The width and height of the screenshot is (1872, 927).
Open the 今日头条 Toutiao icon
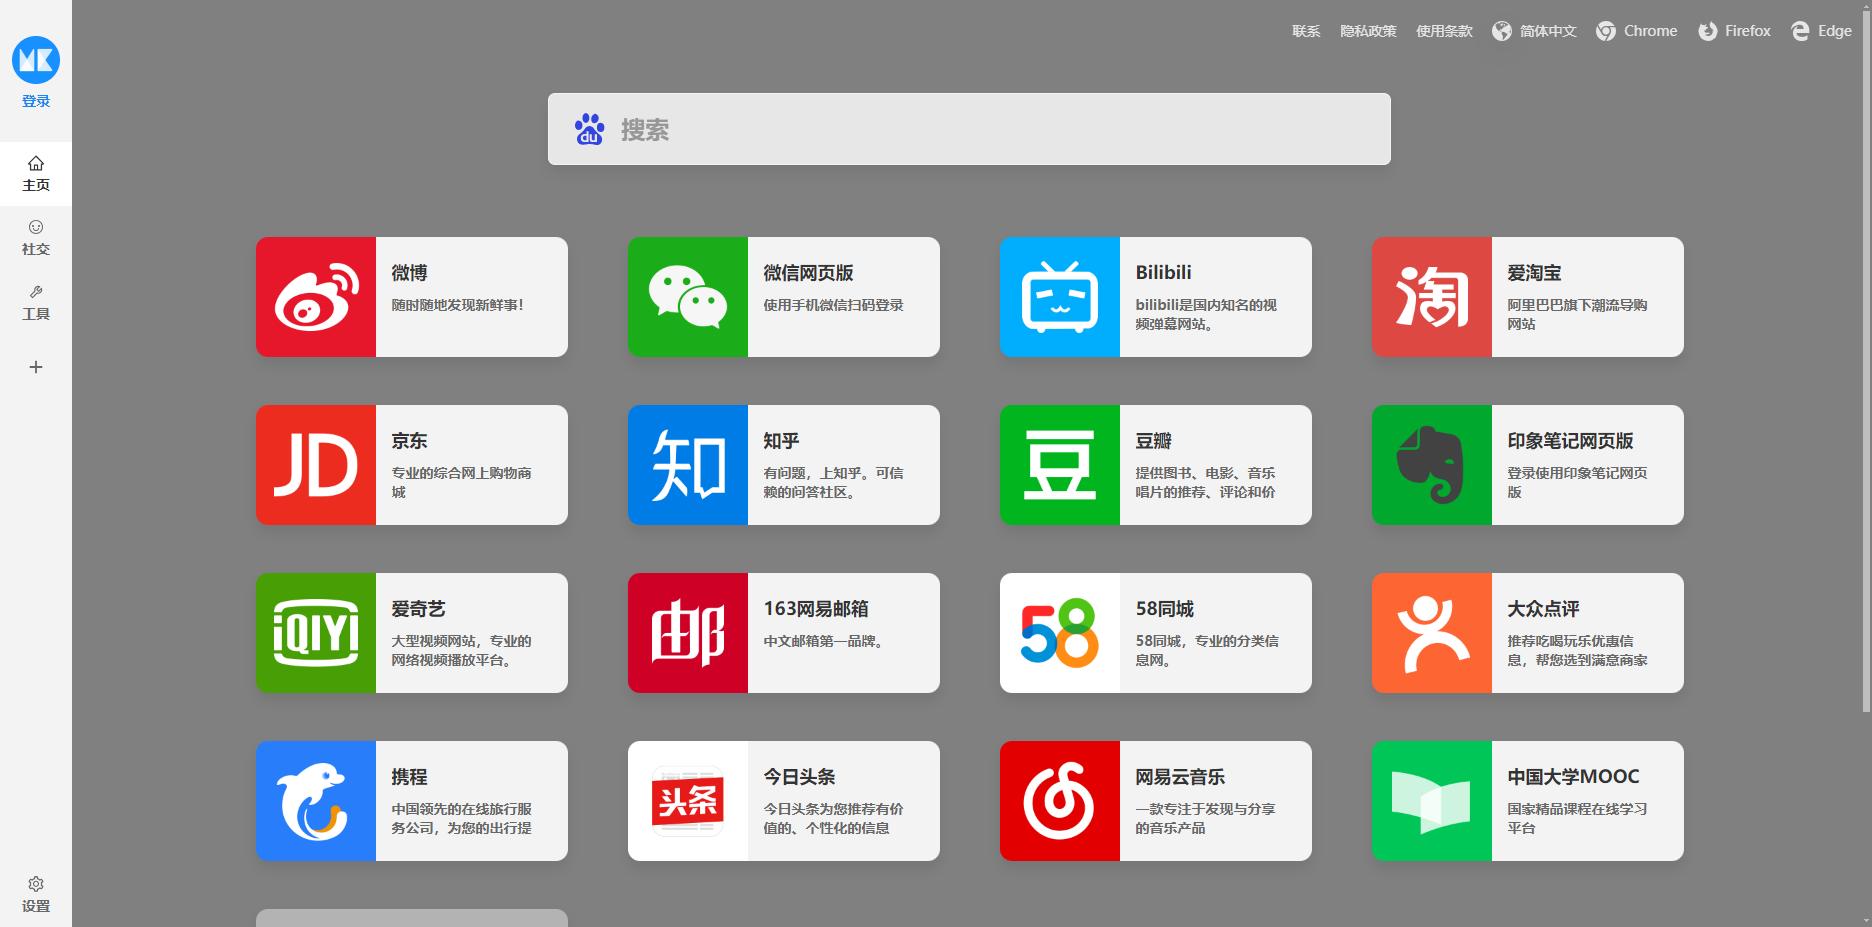[x=688, y=801]
